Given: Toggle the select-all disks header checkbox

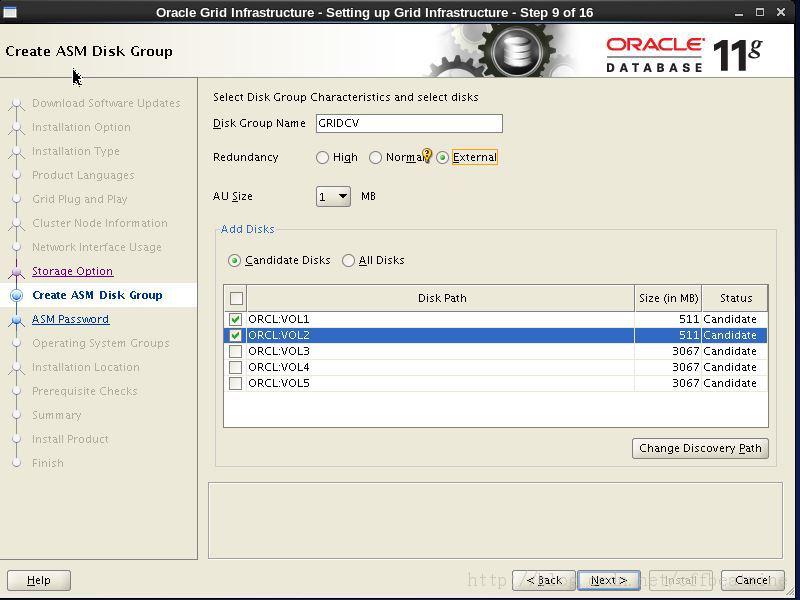Looking at the screenshot, I should [x=236, y=298].
